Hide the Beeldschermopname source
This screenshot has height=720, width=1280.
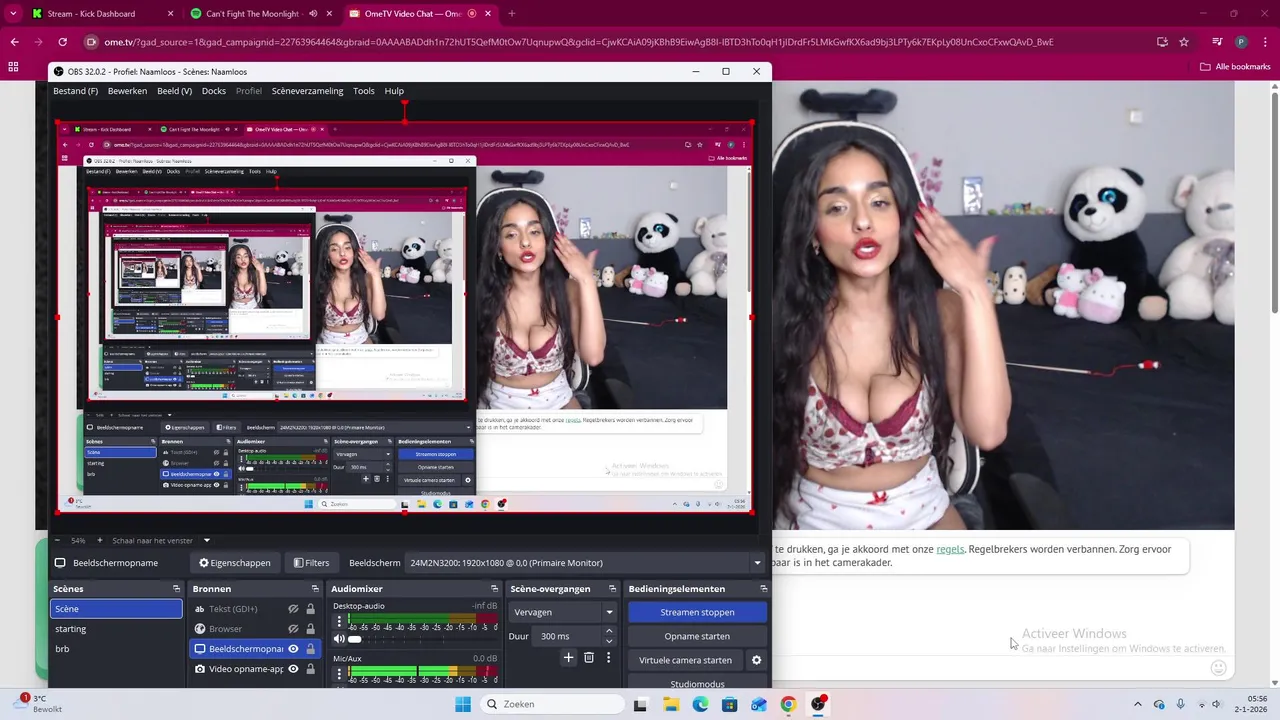coord(293,649)
